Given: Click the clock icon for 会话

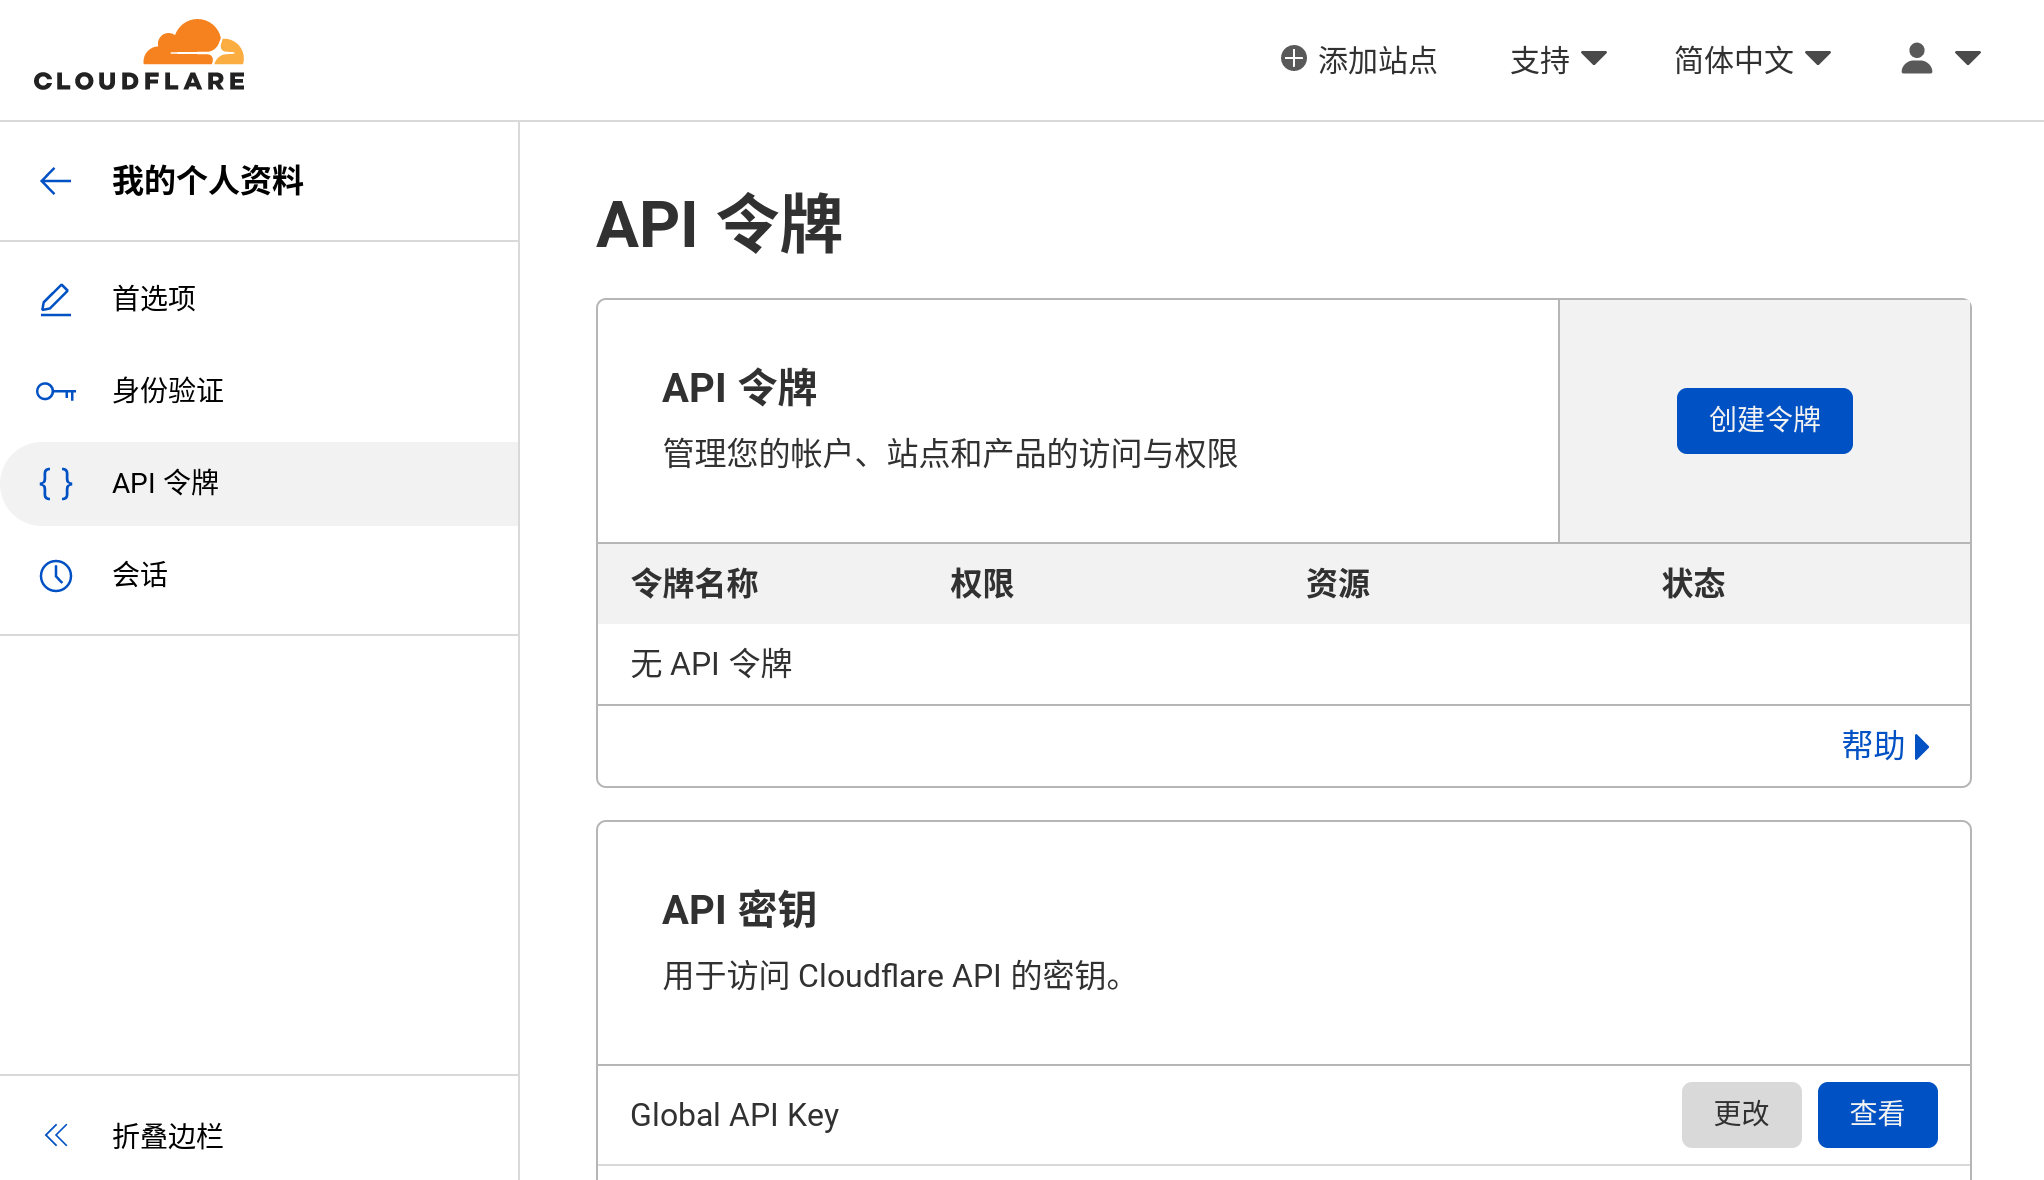Looking at the screenshot, I should (56, 575).
